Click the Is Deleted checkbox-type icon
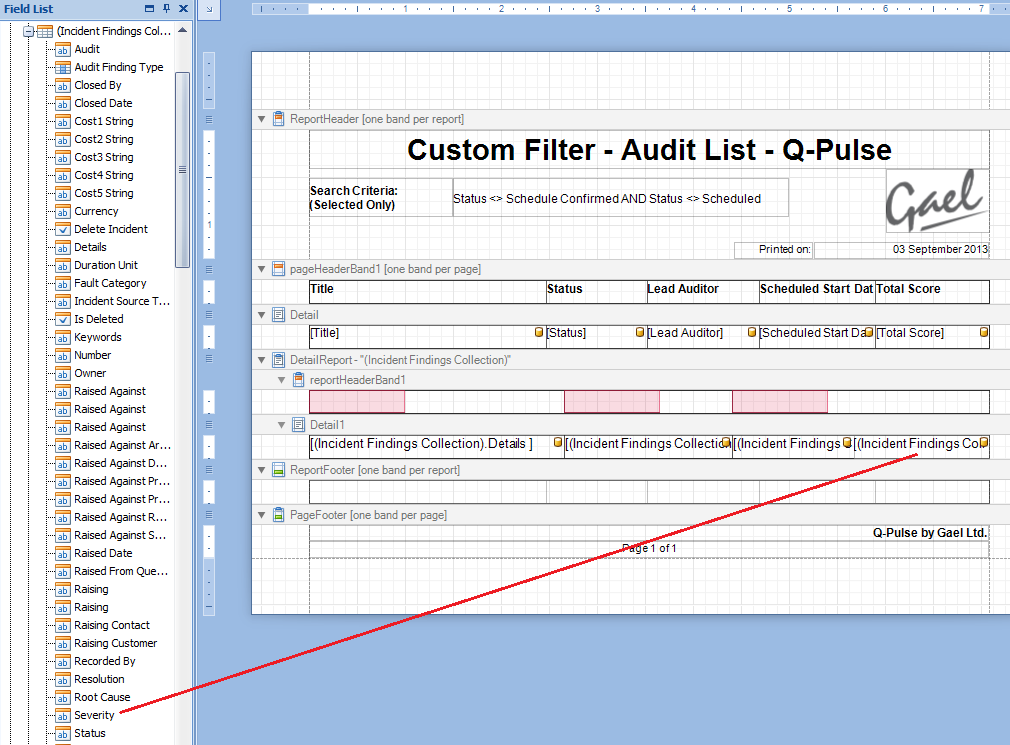The width and height of the screenshot is (1010, 745). coord(62,319)
